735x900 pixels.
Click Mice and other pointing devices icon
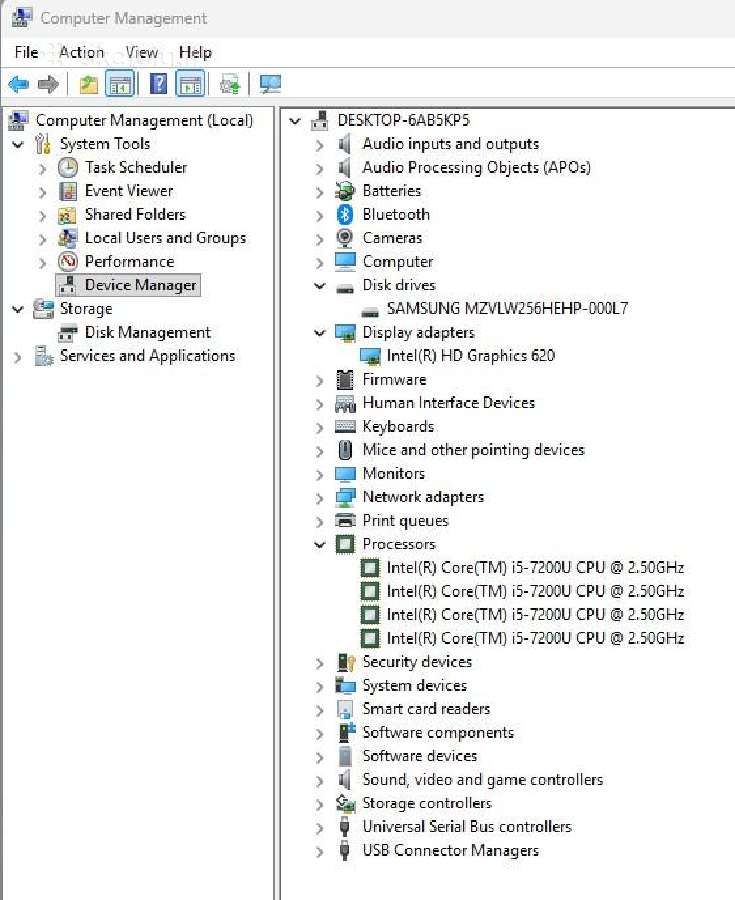pos(345,450)
